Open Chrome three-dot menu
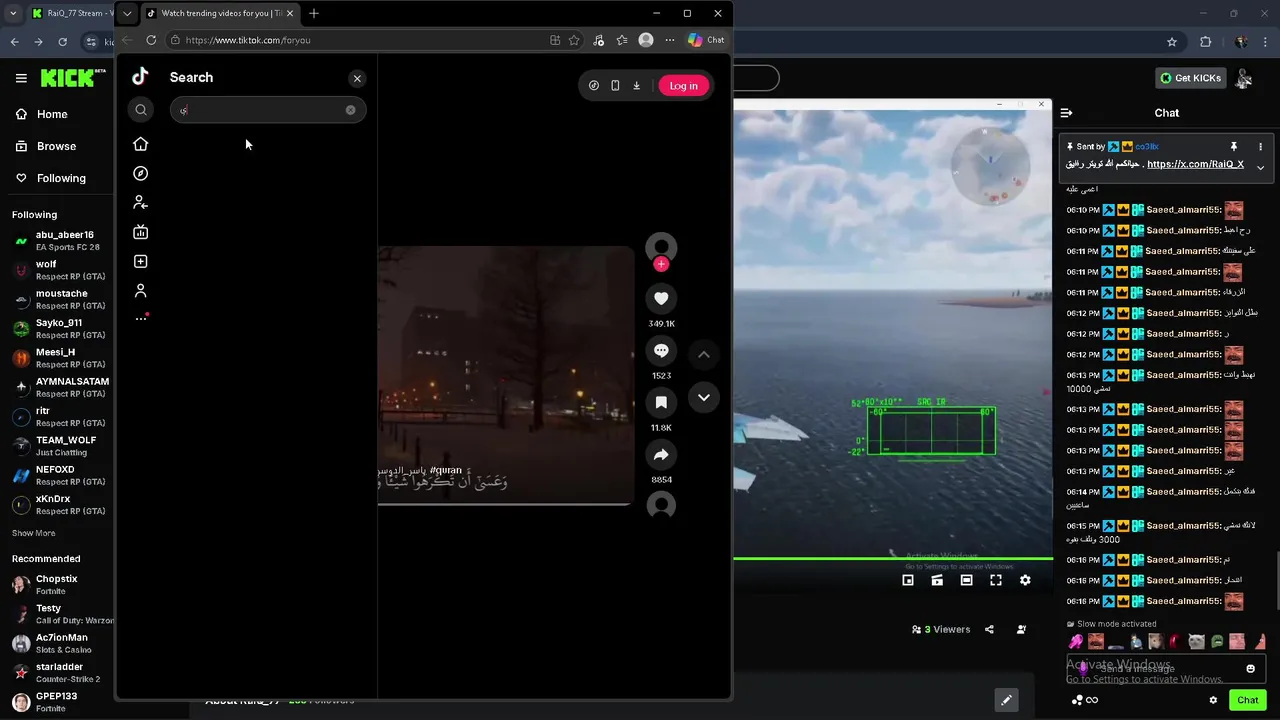The height and width of the screenshot is (720, 1280). [x=1264, y=42]
